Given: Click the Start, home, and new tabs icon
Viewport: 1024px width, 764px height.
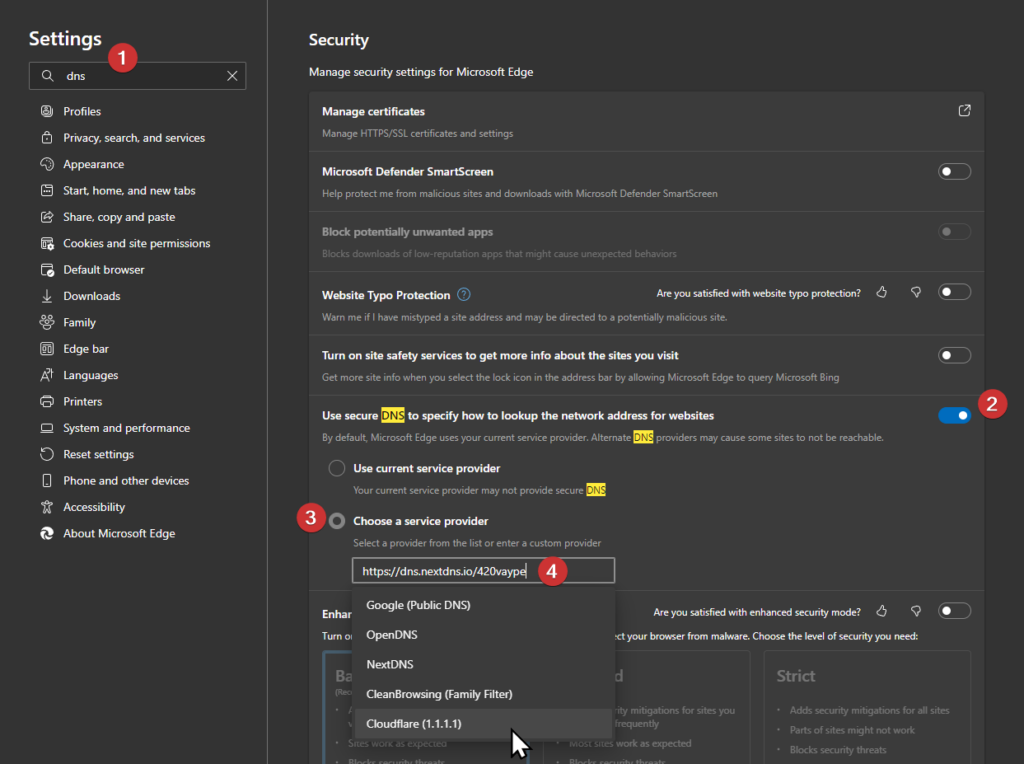Looking at the screenshot, I should [47, 191].
